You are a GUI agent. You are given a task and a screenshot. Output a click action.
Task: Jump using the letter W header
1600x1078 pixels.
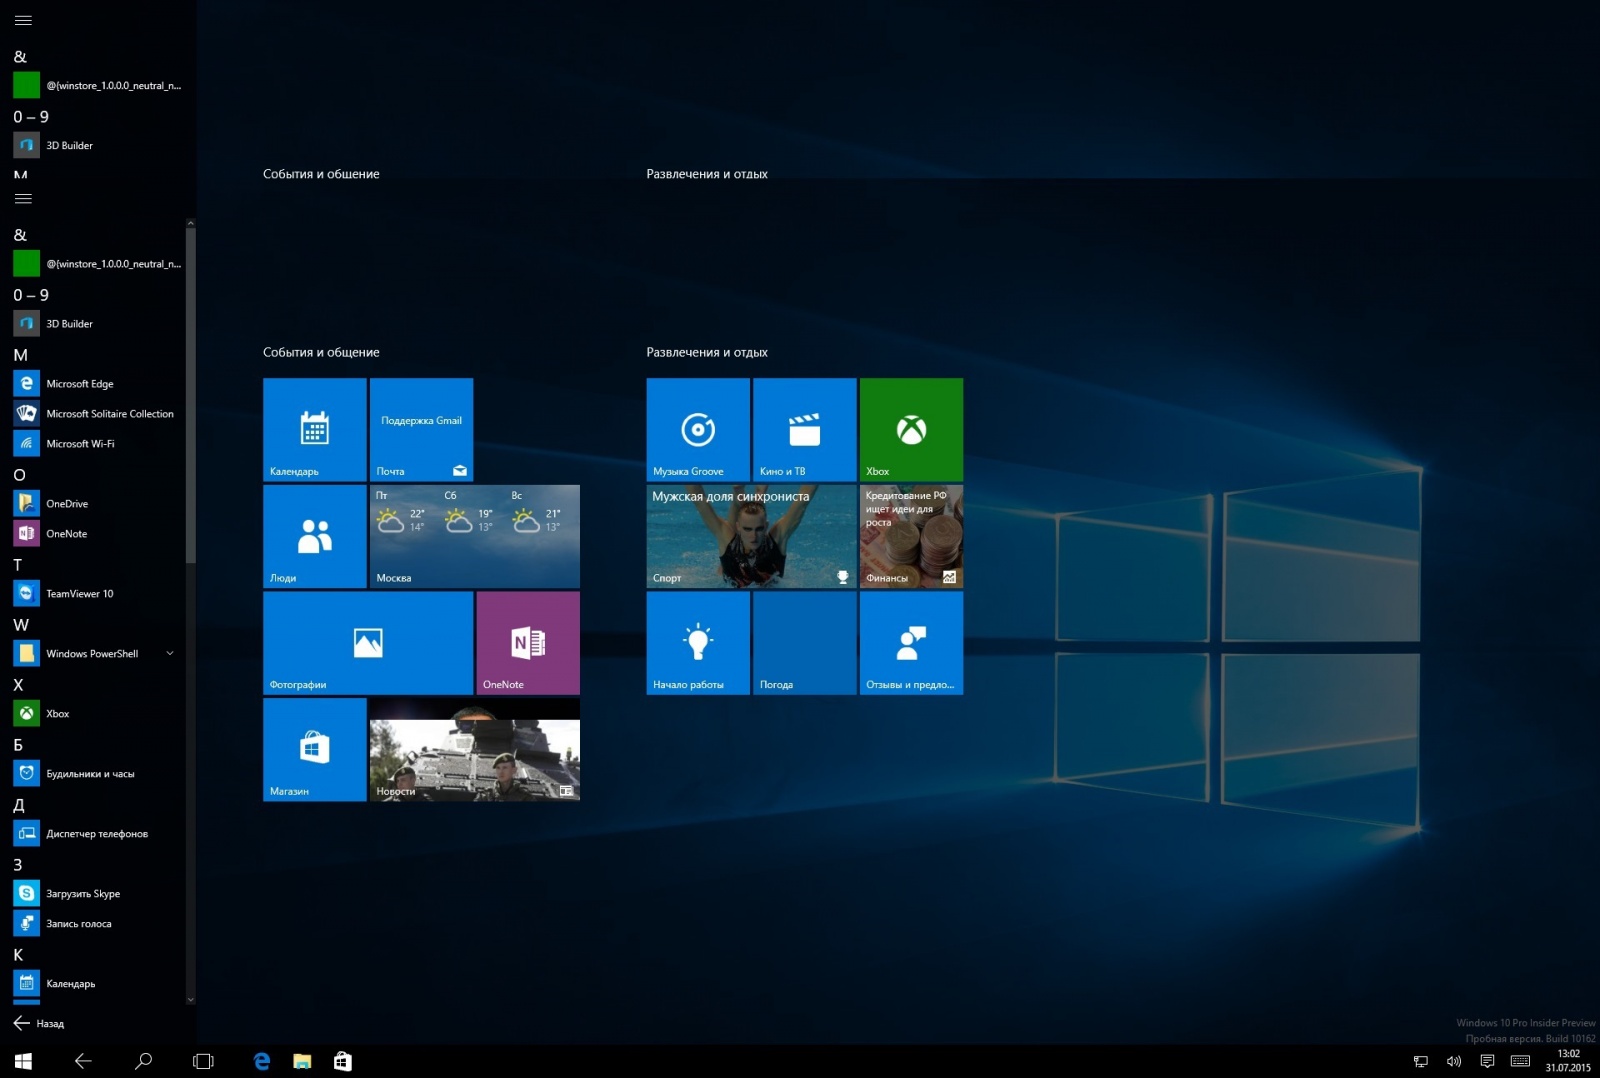tap(21, 625)
